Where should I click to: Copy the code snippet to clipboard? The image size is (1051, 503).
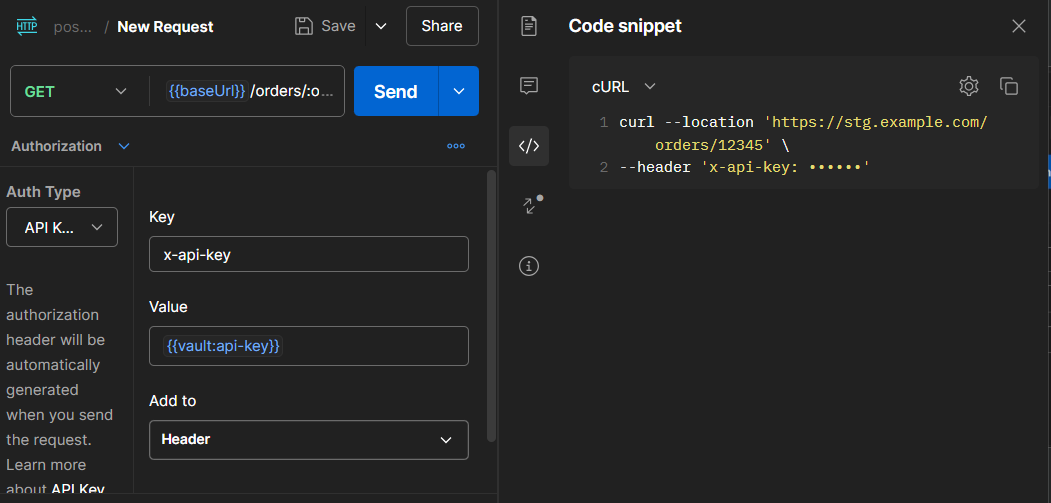pos(1009,86)
